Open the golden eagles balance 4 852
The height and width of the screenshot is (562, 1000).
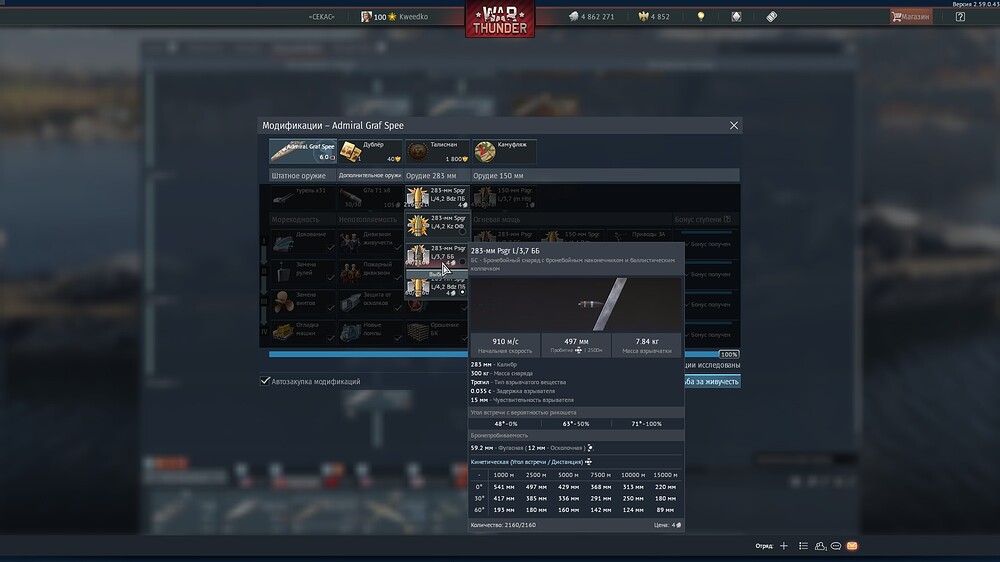click(654, 17)
